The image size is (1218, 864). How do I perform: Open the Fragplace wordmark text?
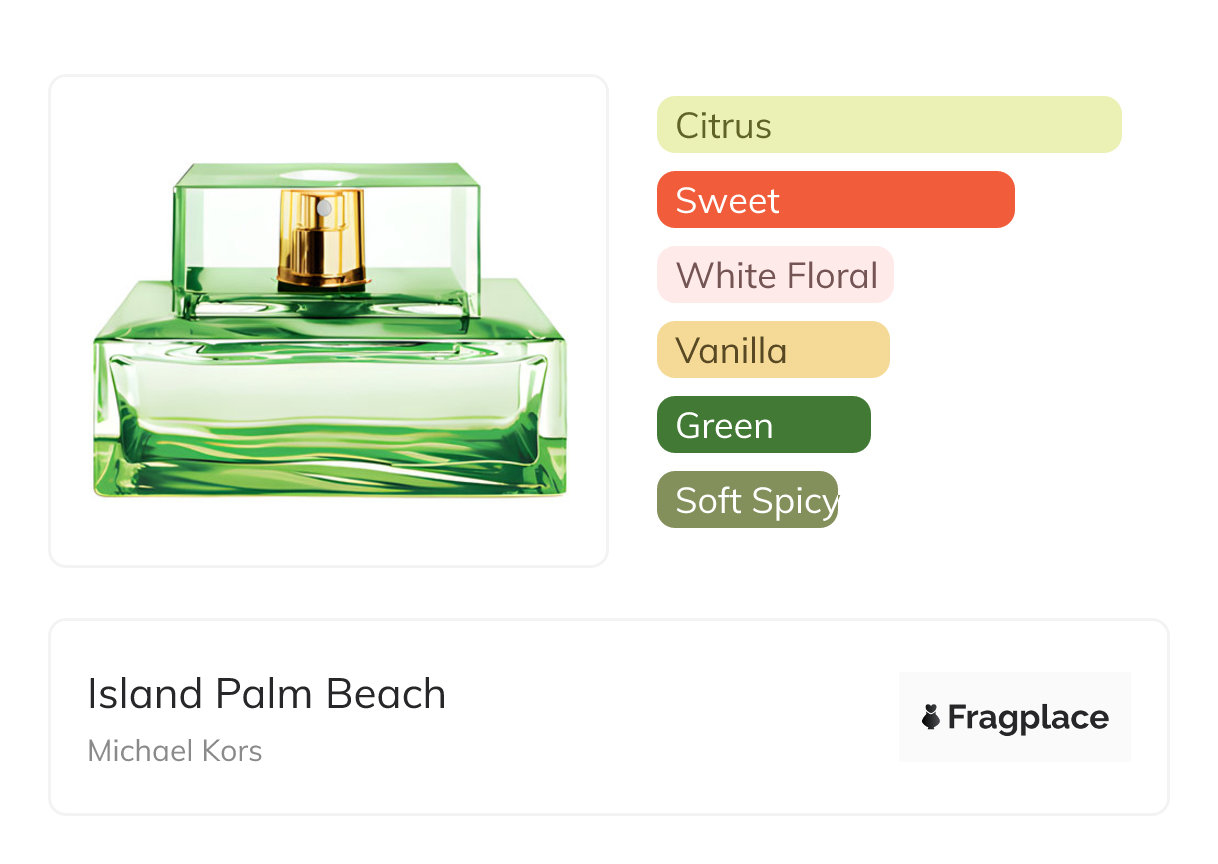(1028, 717)
